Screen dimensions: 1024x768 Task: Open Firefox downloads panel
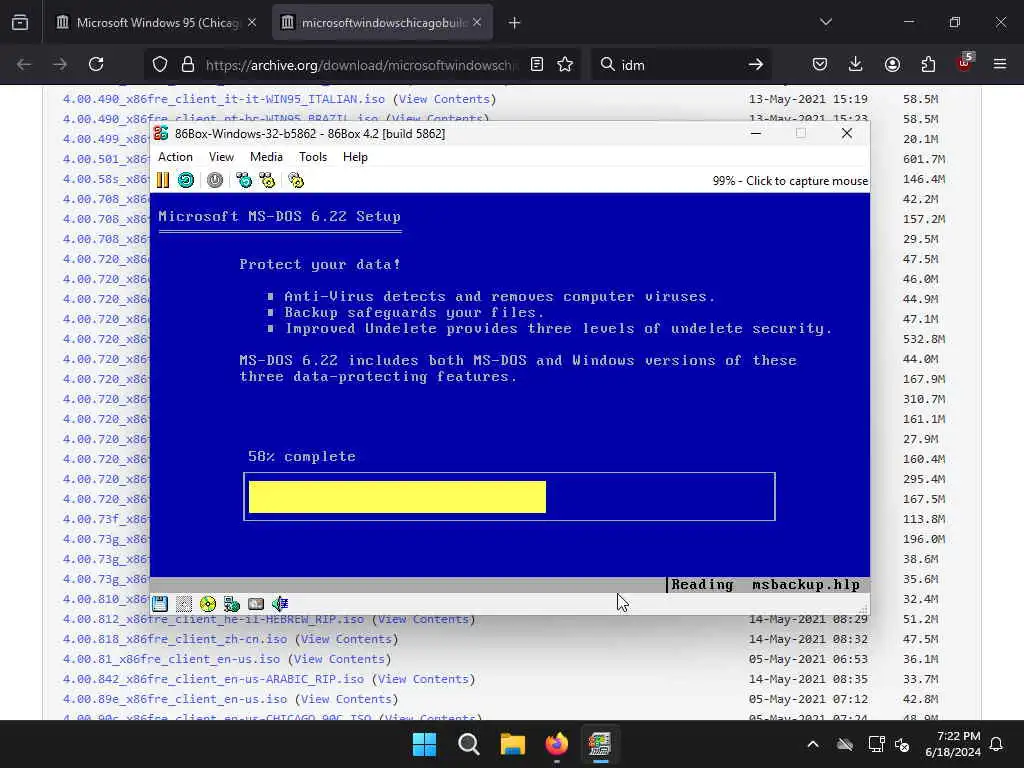pos(856,64)
